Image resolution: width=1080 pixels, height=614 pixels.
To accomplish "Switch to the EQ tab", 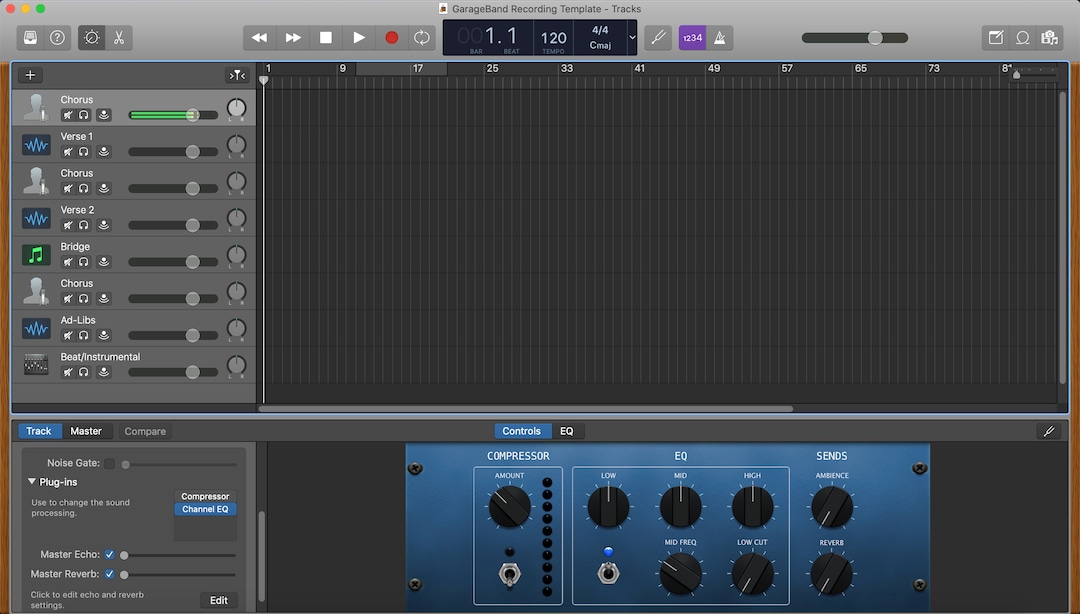I will [567, 431].
